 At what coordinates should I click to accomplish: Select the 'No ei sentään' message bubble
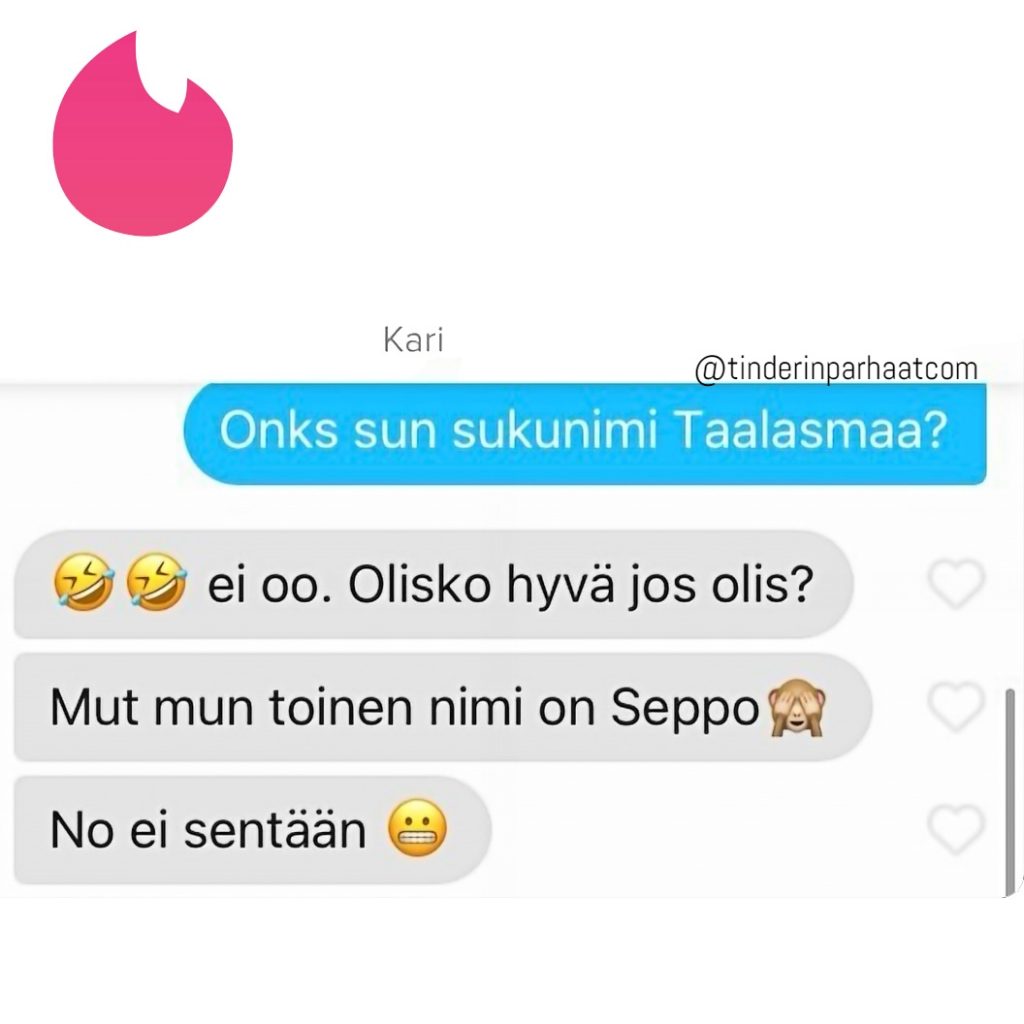pos(252,830)
